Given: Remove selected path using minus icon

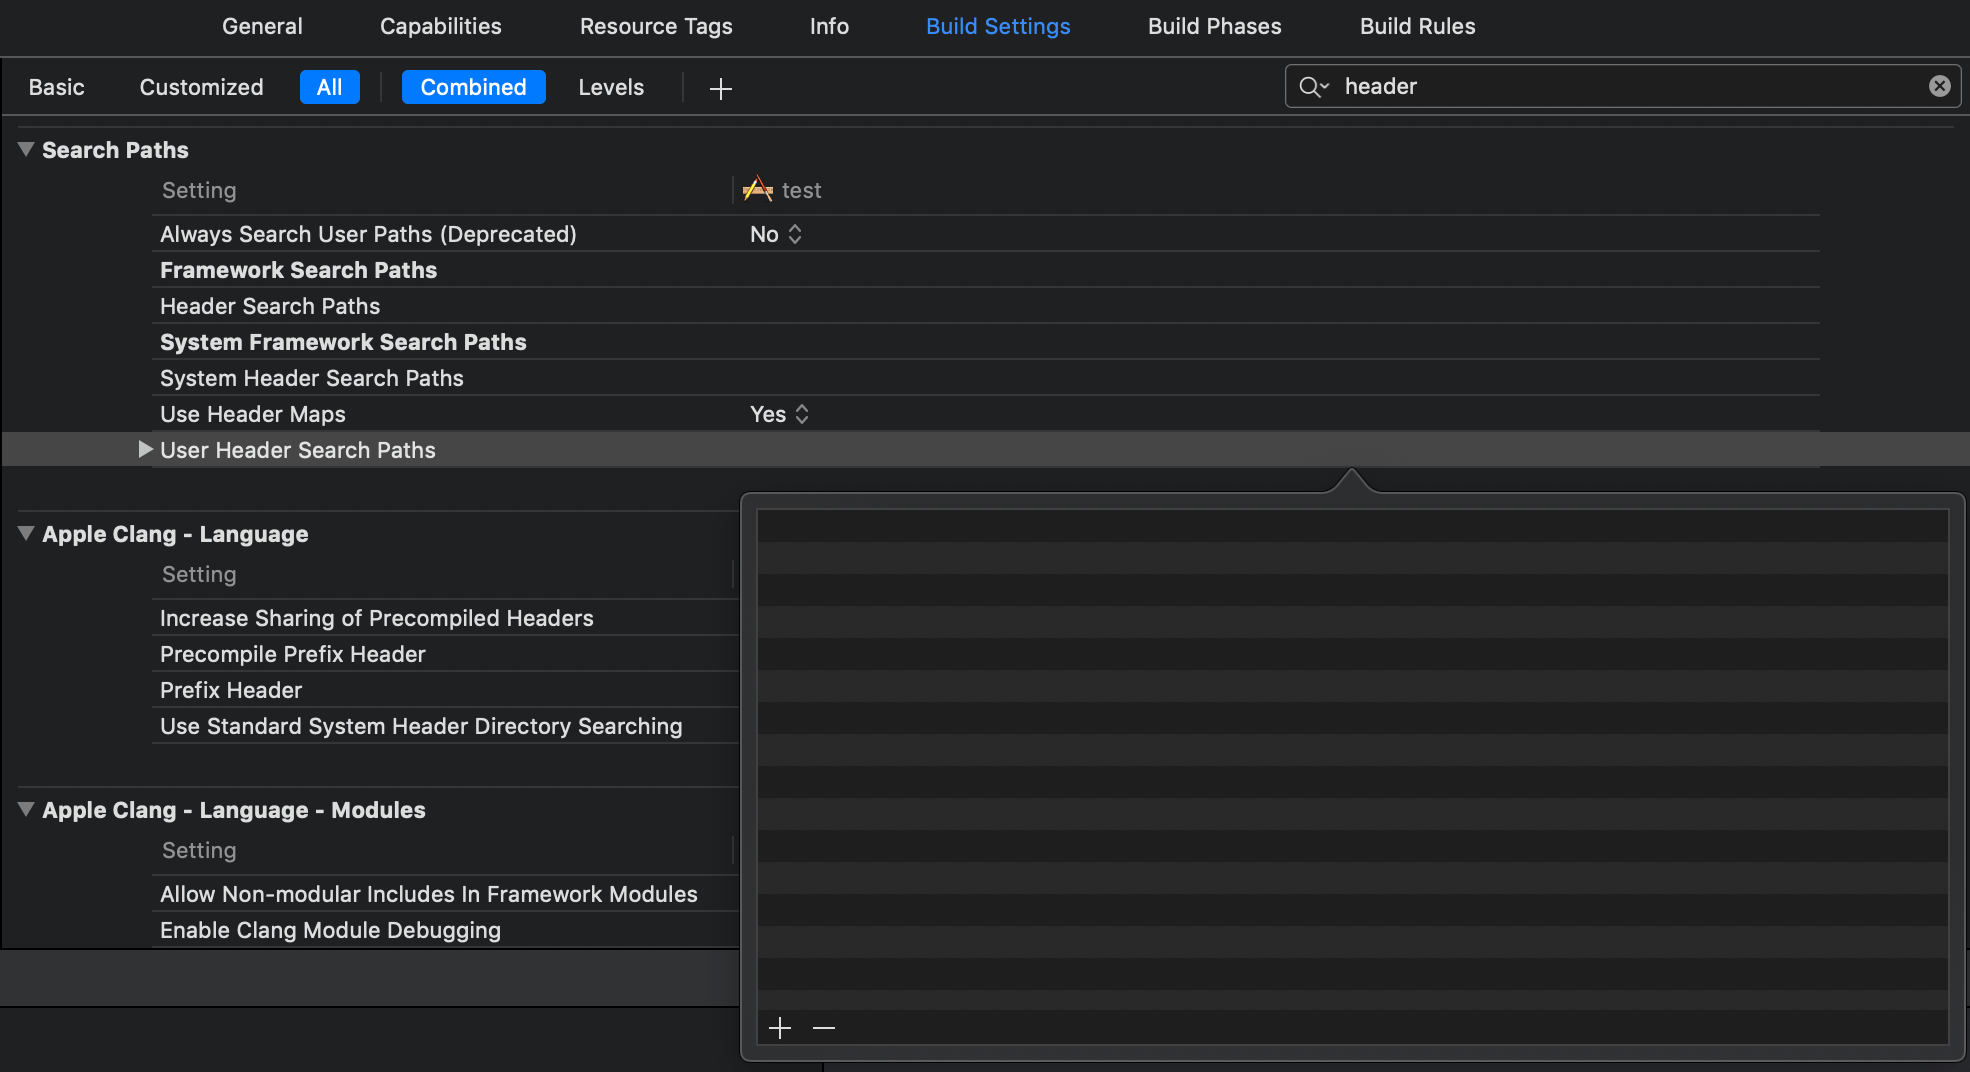Looking at the screenshot, I should [824, 1027].
